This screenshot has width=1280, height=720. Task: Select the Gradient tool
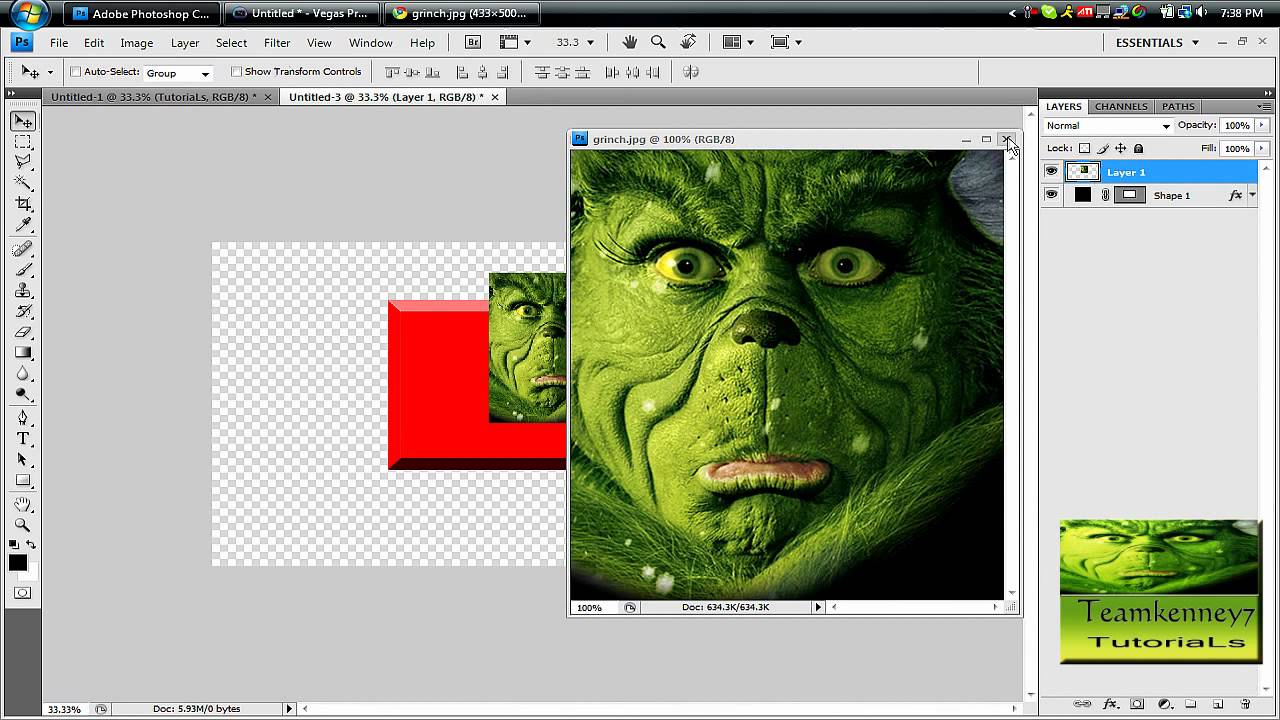[23, 352]
